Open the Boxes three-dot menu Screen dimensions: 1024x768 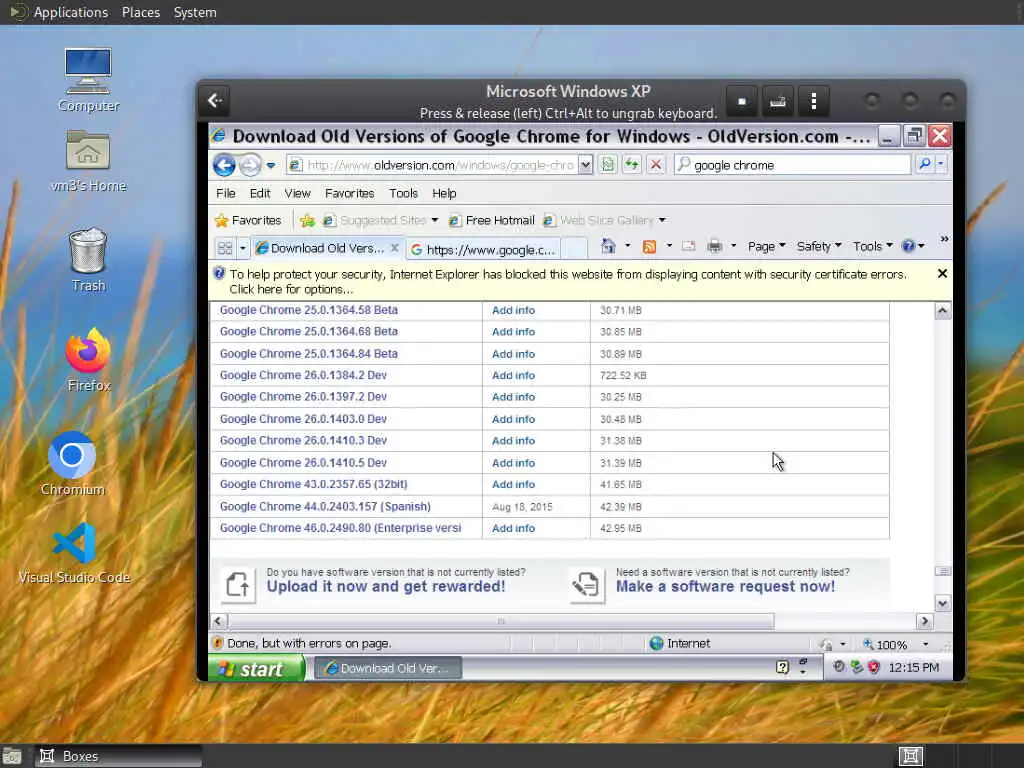click(814, 101)
